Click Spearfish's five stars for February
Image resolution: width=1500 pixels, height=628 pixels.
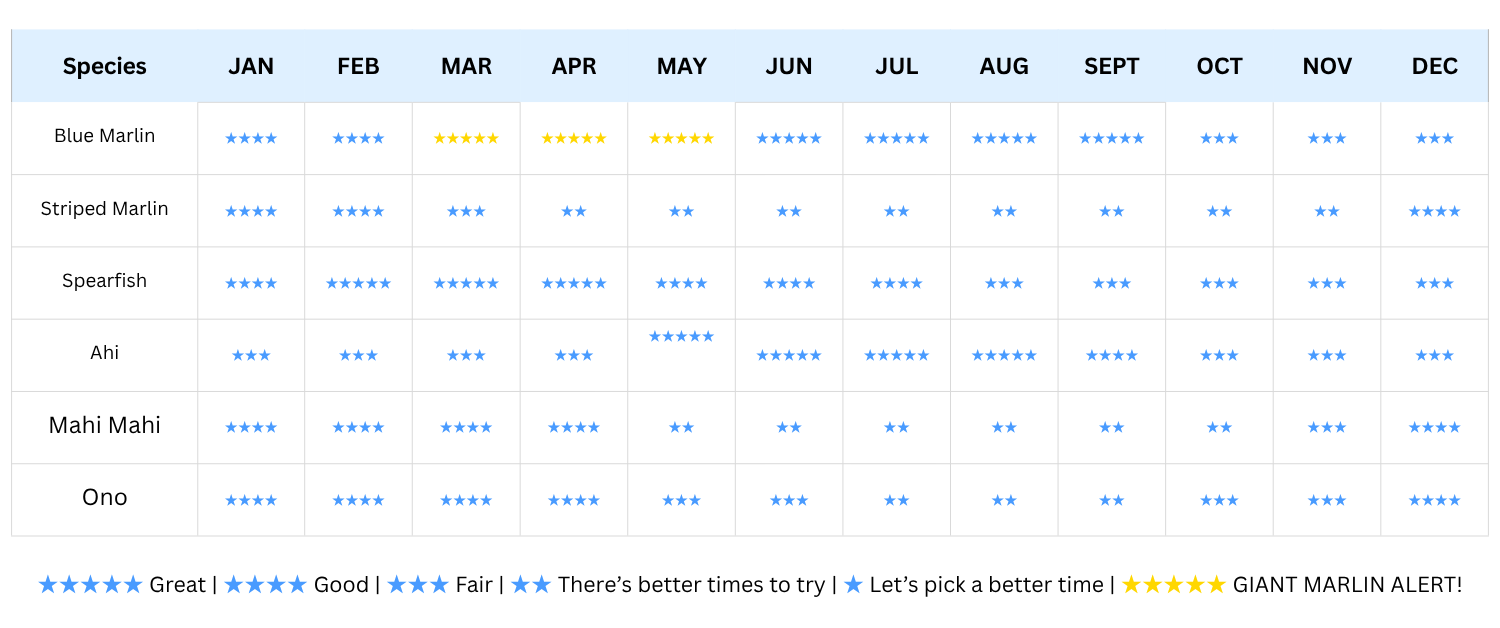358,284
